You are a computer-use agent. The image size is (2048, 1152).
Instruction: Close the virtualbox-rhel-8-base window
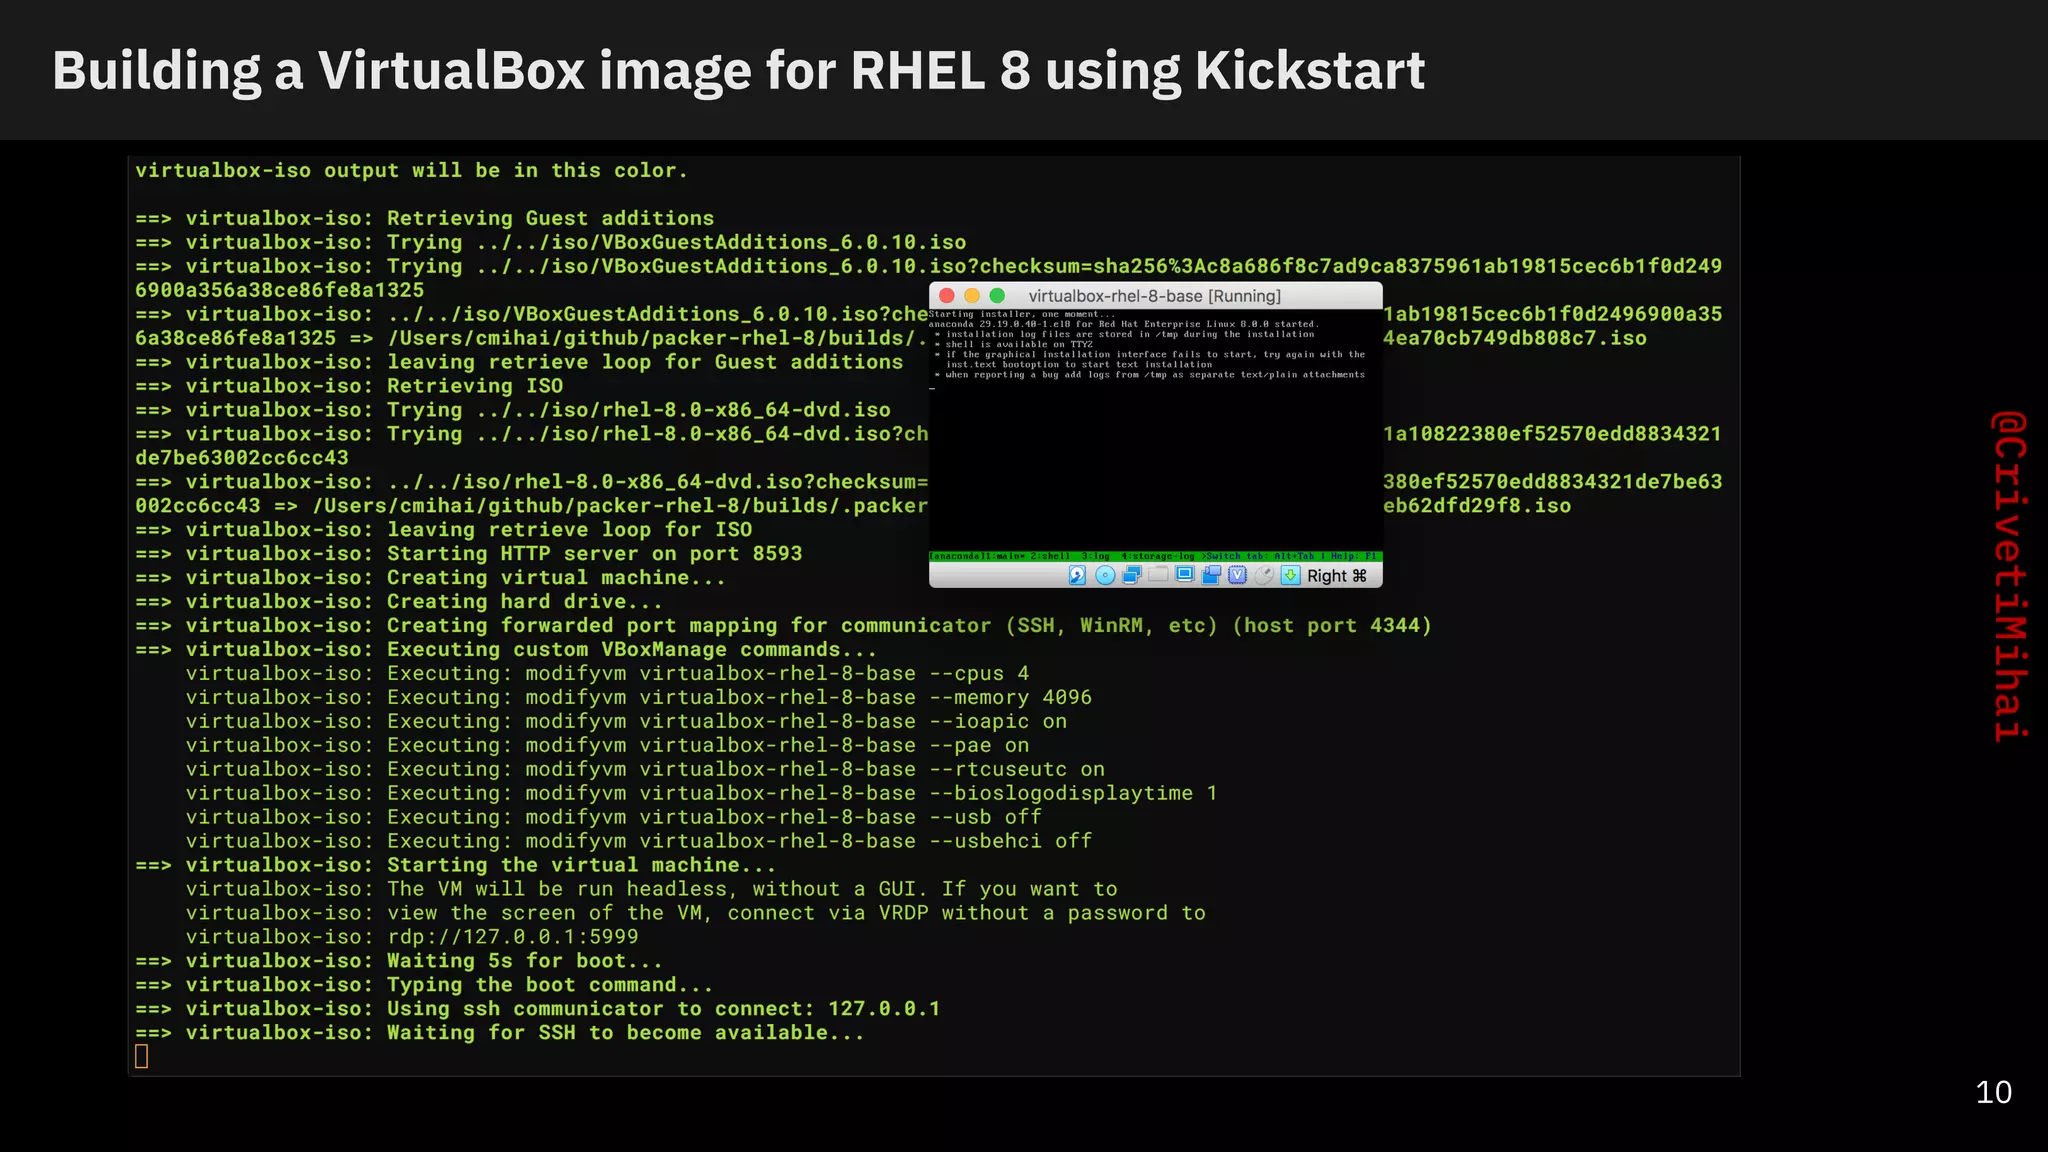[946, 296]
